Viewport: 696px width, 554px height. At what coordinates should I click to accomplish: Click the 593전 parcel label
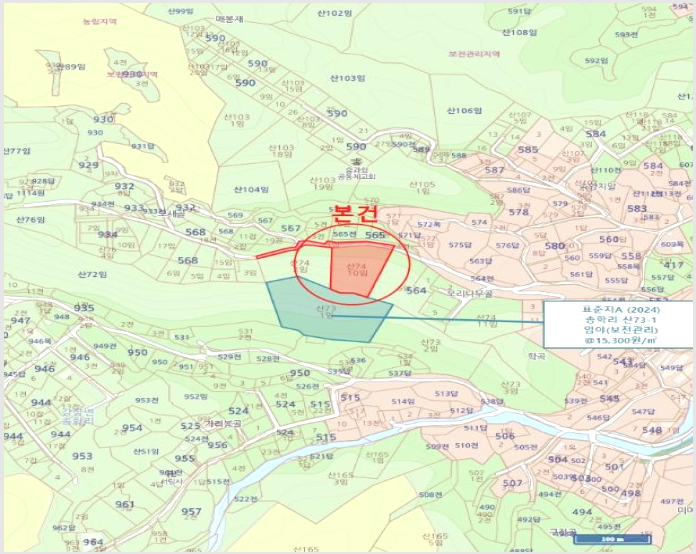point(626,34)
